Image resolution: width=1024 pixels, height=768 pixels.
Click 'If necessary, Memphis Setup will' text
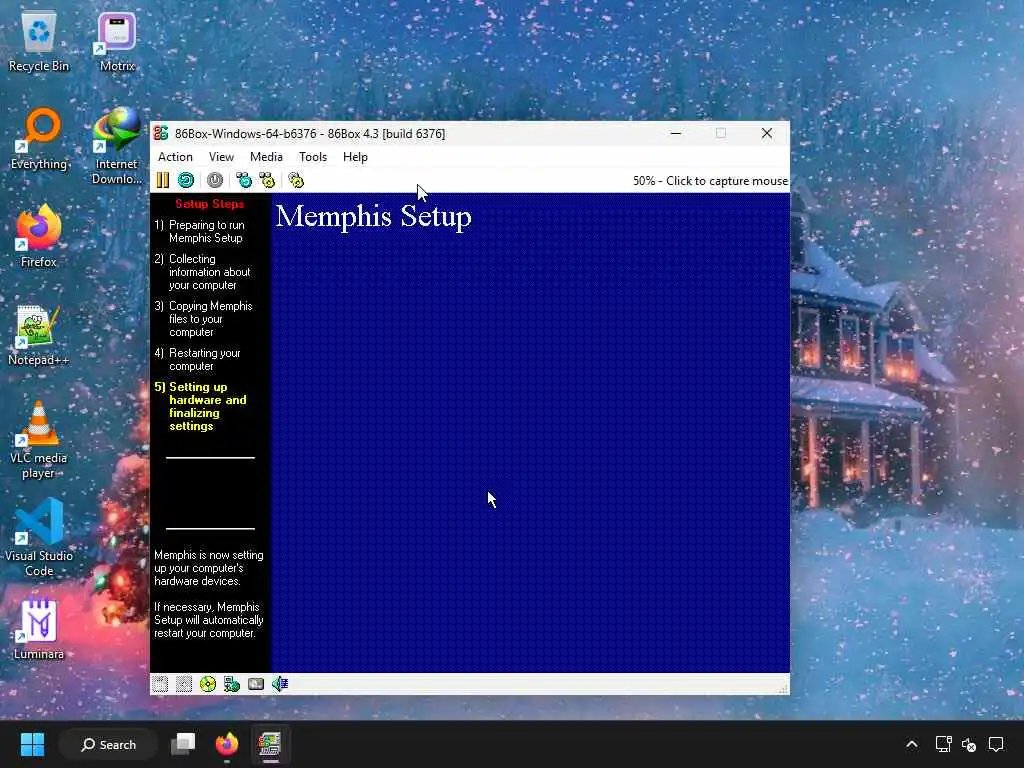click(x=209, y=620)
